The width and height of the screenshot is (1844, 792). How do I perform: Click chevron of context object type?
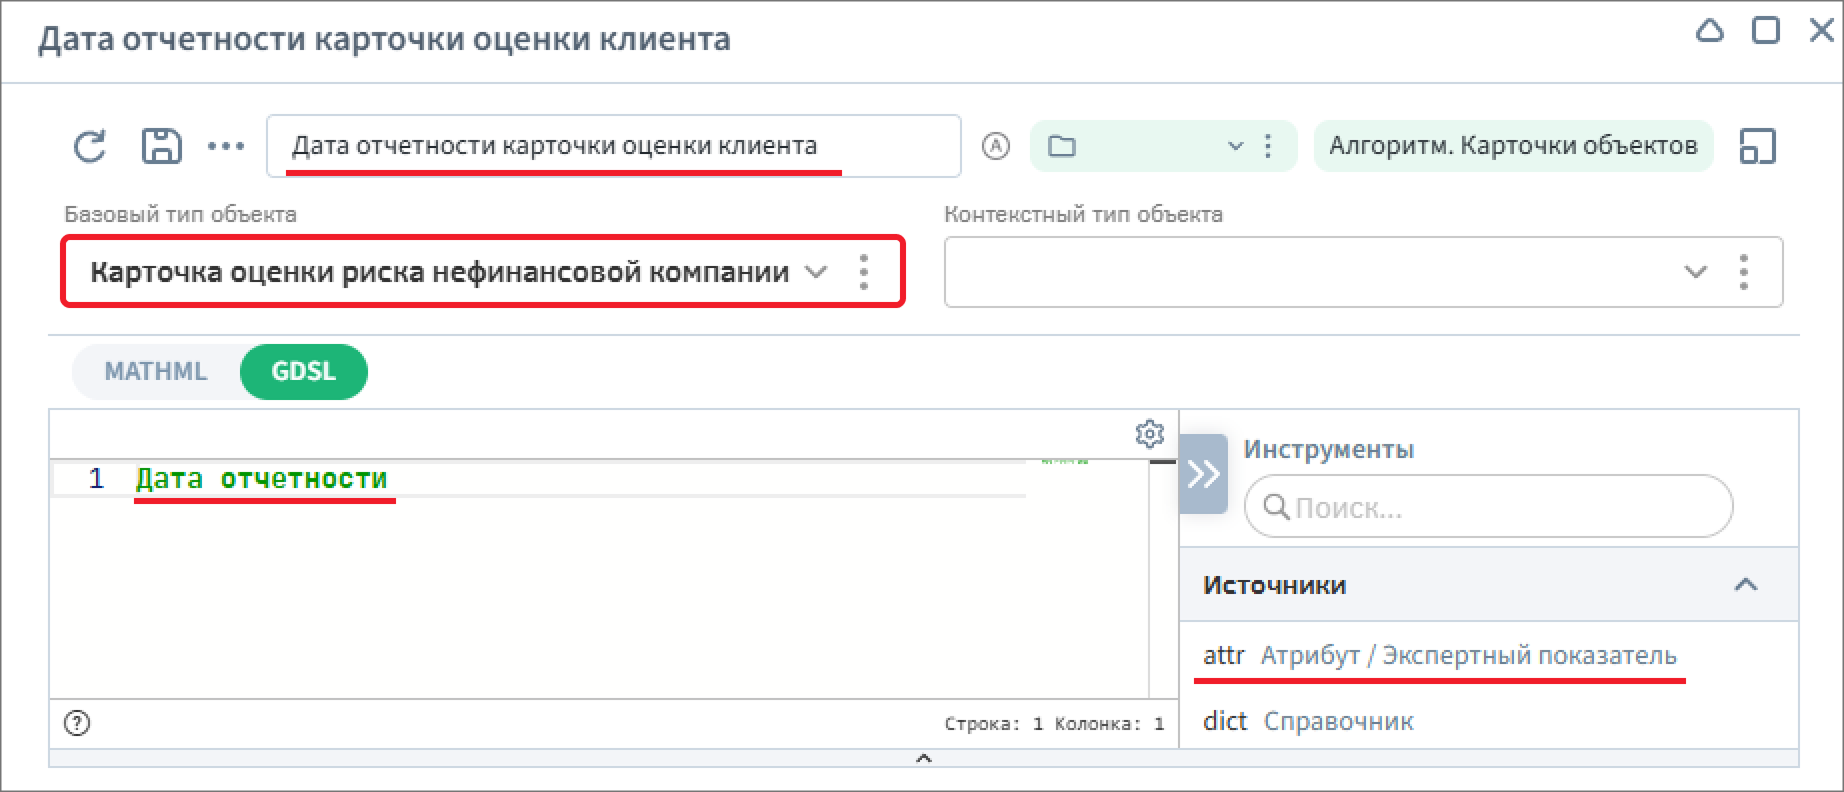click(x=1695, y=271)
